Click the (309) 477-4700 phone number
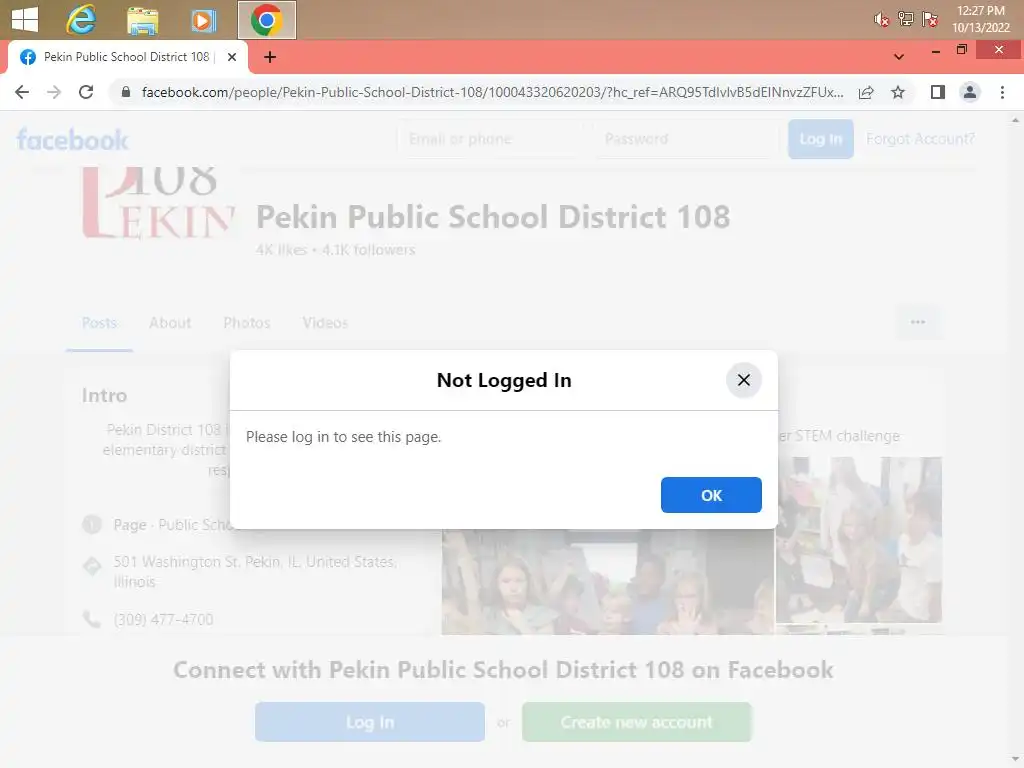1024x768 pixels. pyautogui.click(x=163, y=619)
